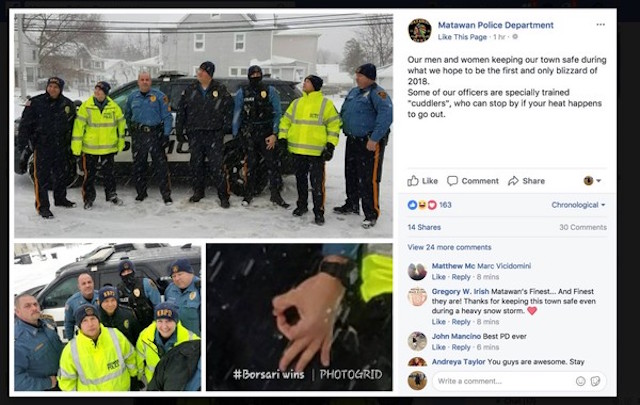Image resolution: width=640 pixels, height=405 pixels.
Task: Open the profile selector dropdown beside Share
Action: [x=592, y=180]
